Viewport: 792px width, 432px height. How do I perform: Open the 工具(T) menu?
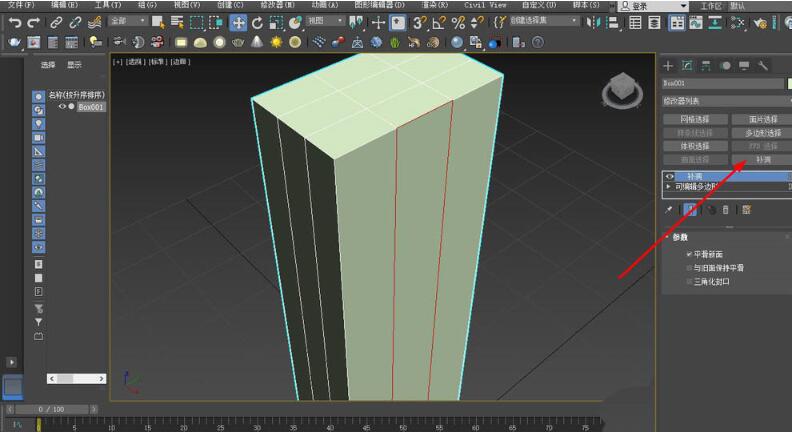click(108, 5)
